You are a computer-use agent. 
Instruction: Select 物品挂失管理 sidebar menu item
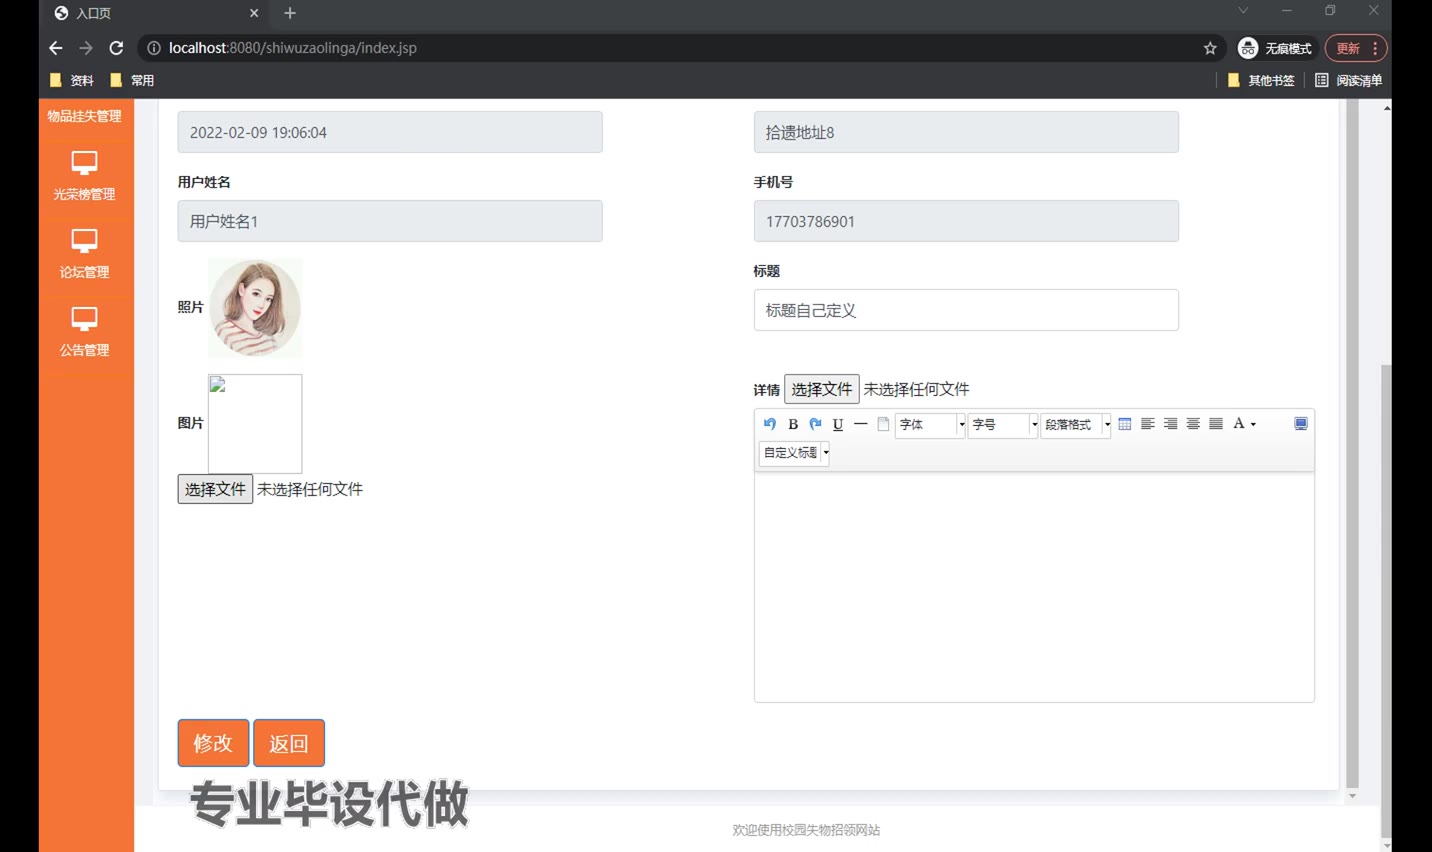click(85, 116)
